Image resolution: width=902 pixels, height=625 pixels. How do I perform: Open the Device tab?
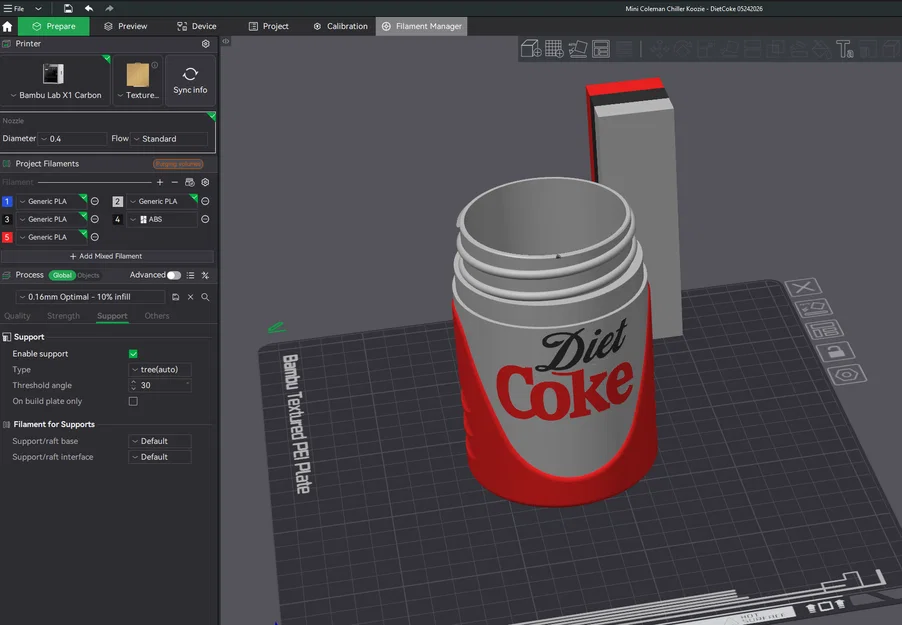197,26
